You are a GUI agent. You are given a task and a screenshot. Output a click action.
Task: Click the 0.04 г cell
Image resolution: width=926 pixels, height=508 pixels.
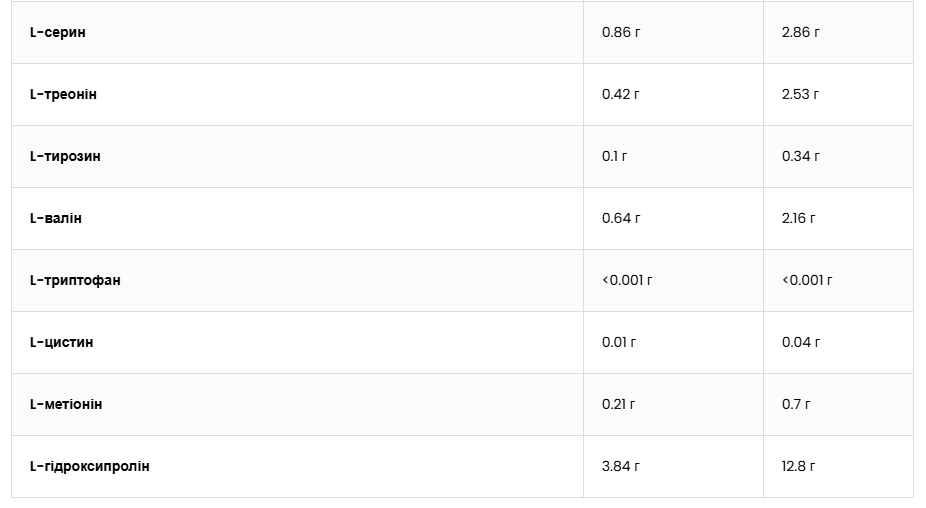click(800, 342)
